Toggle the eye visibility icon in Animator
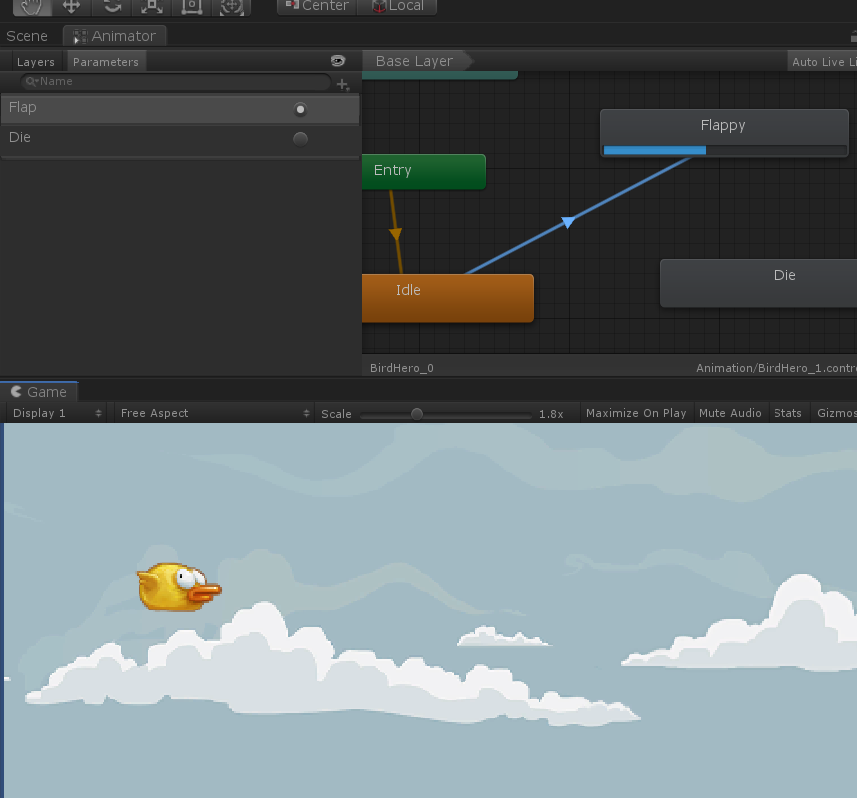 coord(339,61)
